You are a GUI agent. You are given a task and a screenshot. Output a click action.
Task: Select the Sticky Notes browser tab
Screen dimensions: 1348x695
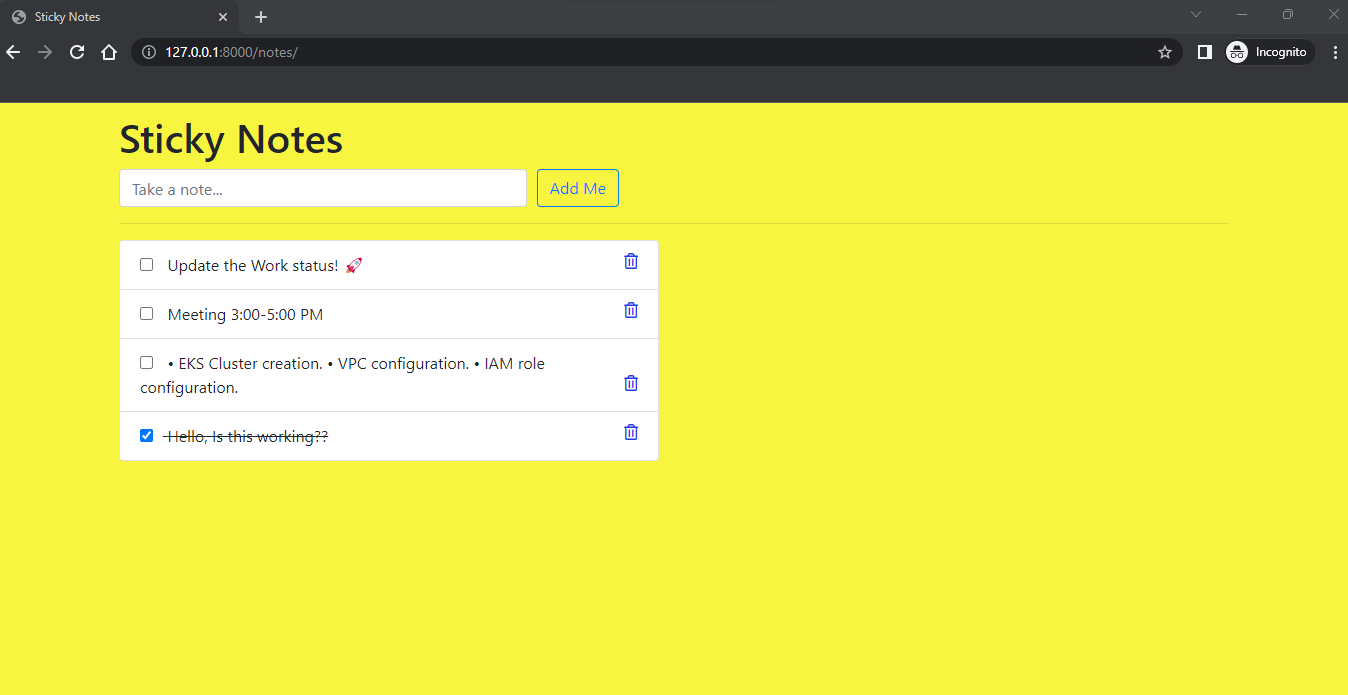click(x=120, y=17)
